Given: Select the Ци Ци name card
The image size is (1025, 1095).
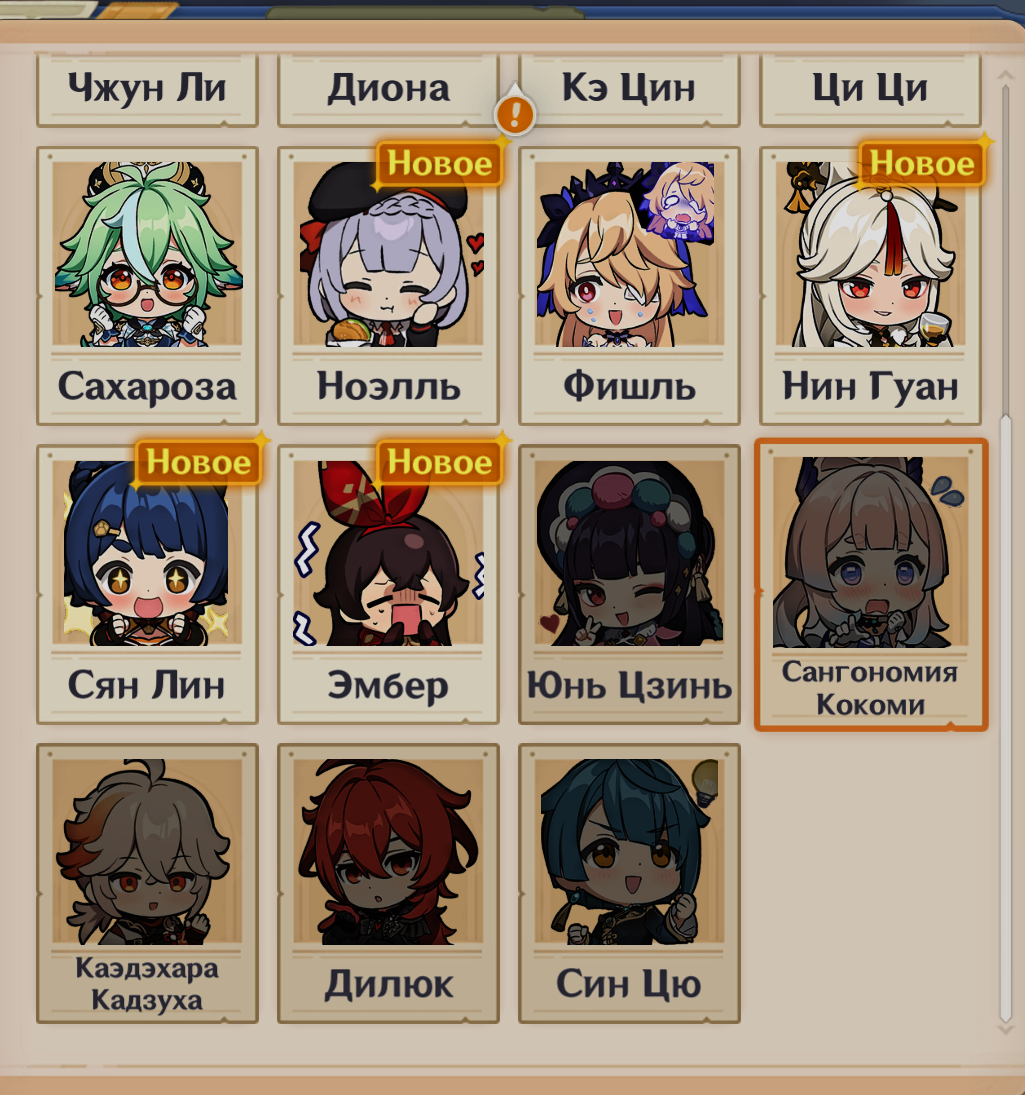Looking at the screenshot, I should point(871,91).
